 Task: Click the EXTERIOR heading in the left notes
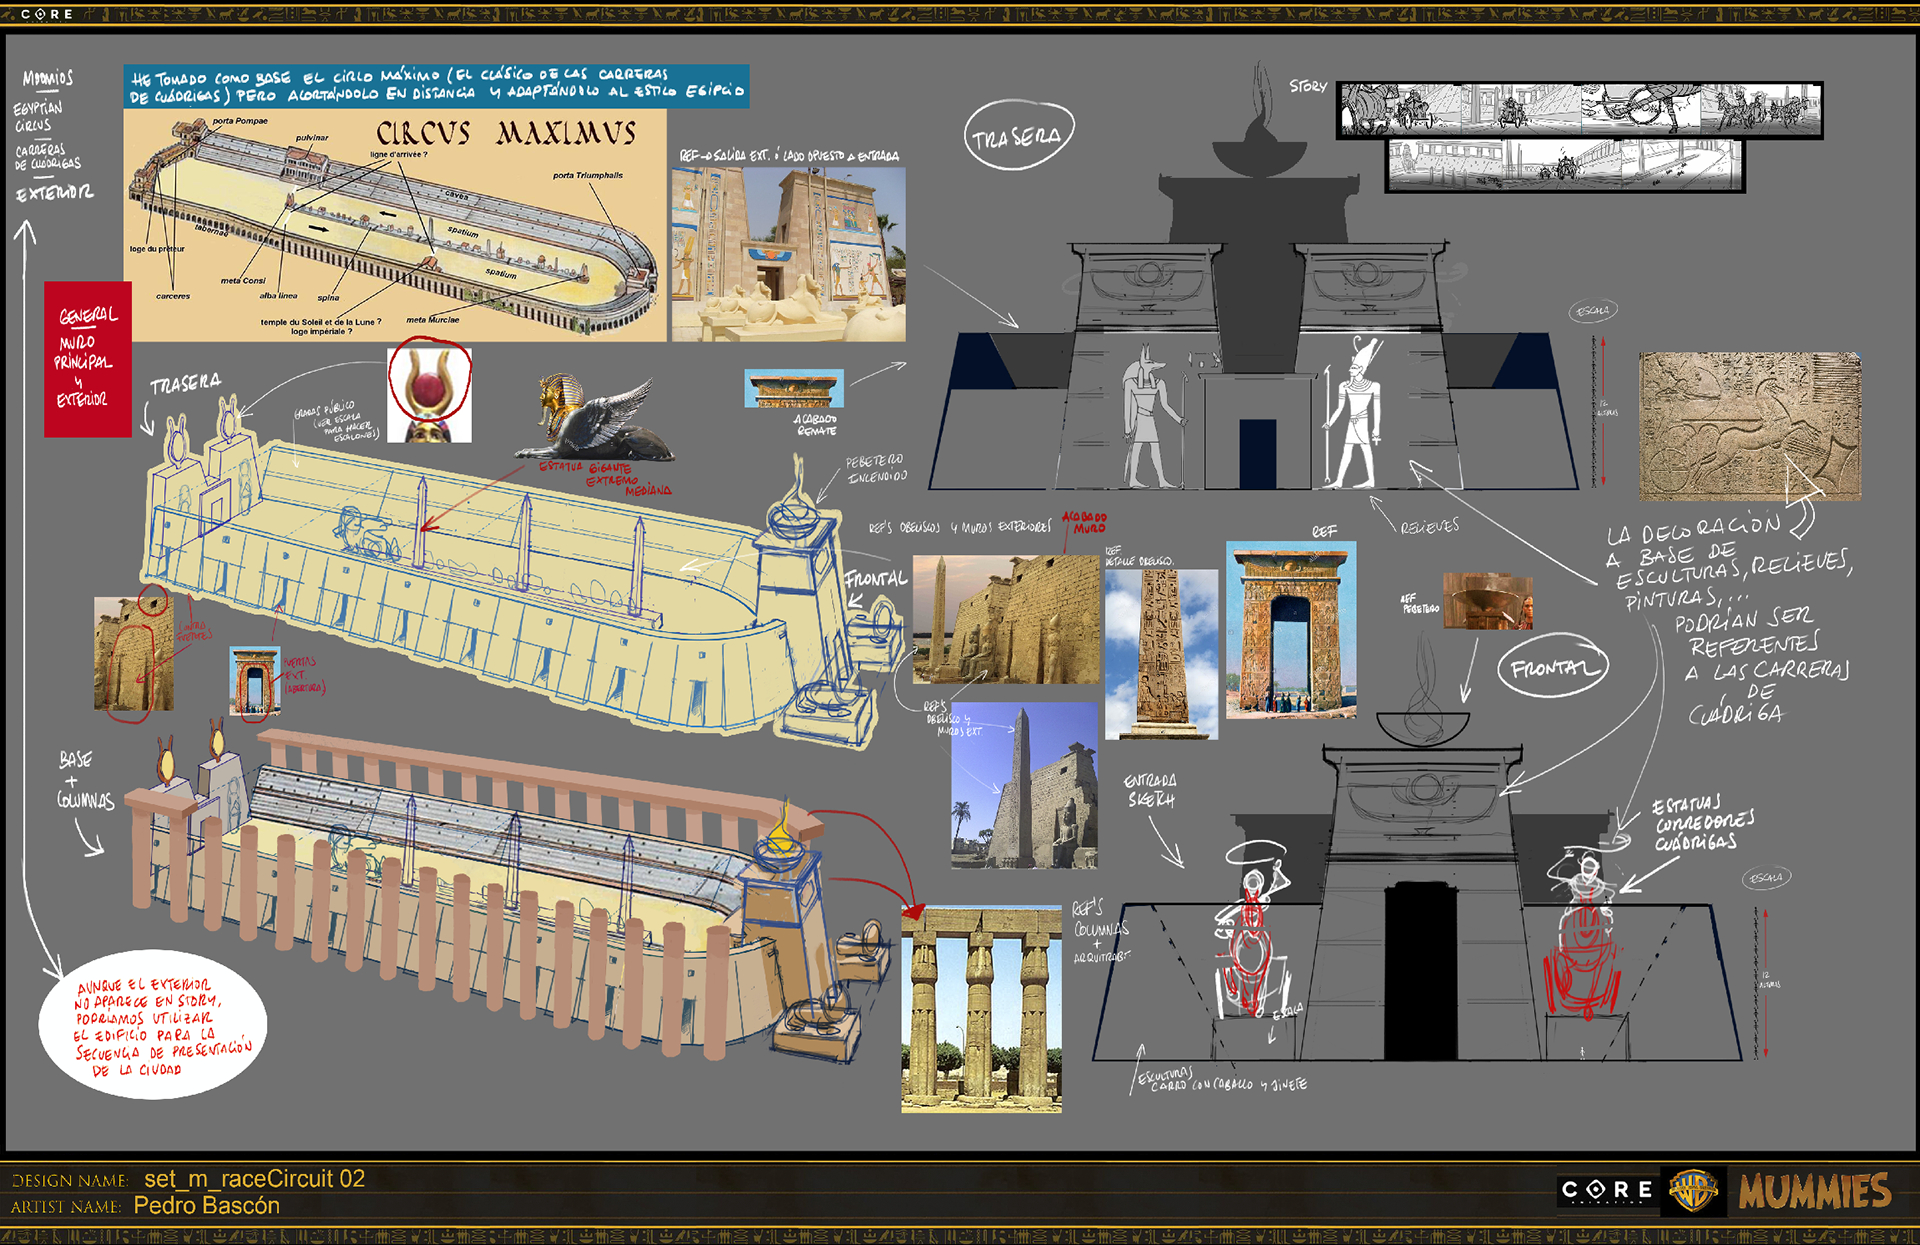pos(55,192)
